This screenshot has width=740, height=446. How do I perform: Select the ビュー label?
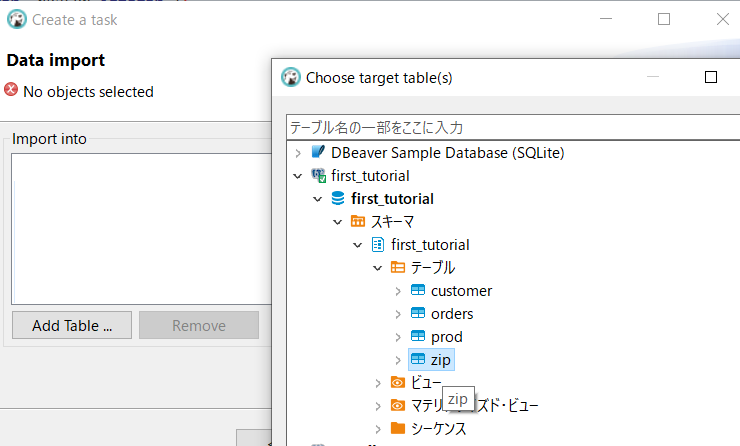(x=426, y=382)
